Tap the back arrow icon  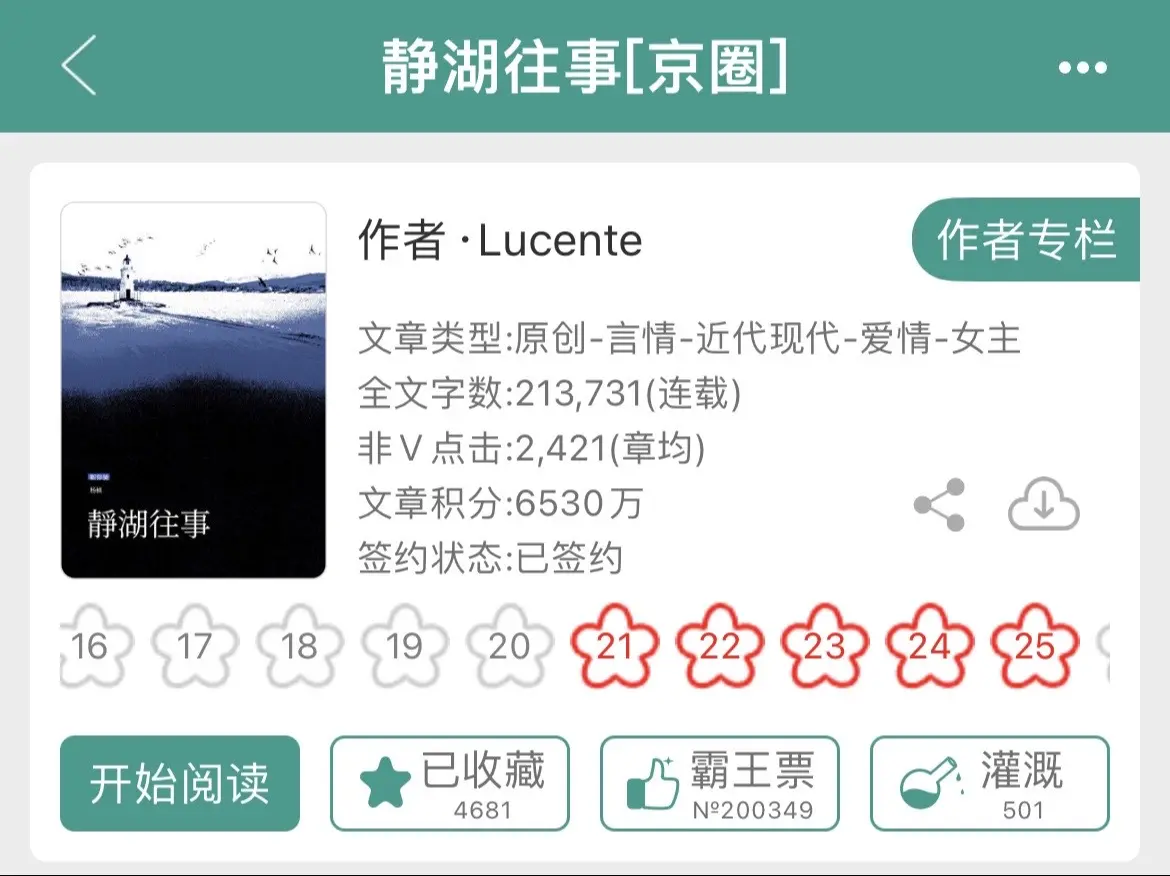(x=79, y=66)
